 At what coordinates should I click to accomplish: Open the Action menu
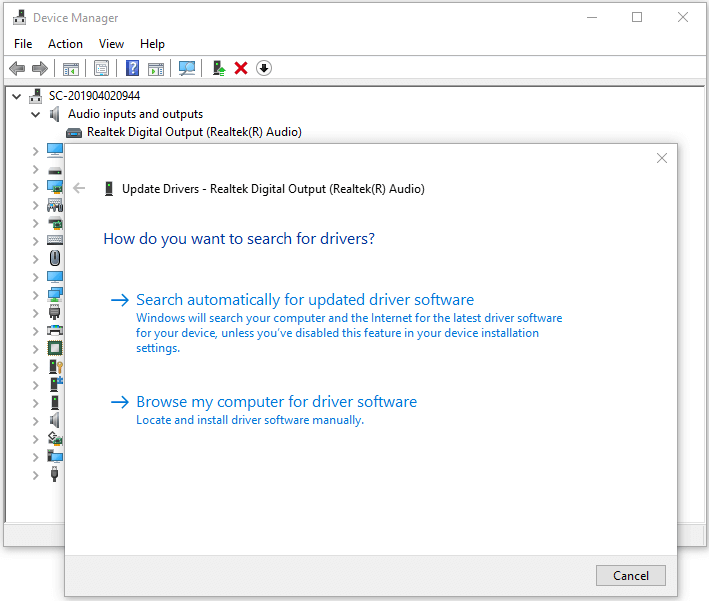tap(65, 44)
